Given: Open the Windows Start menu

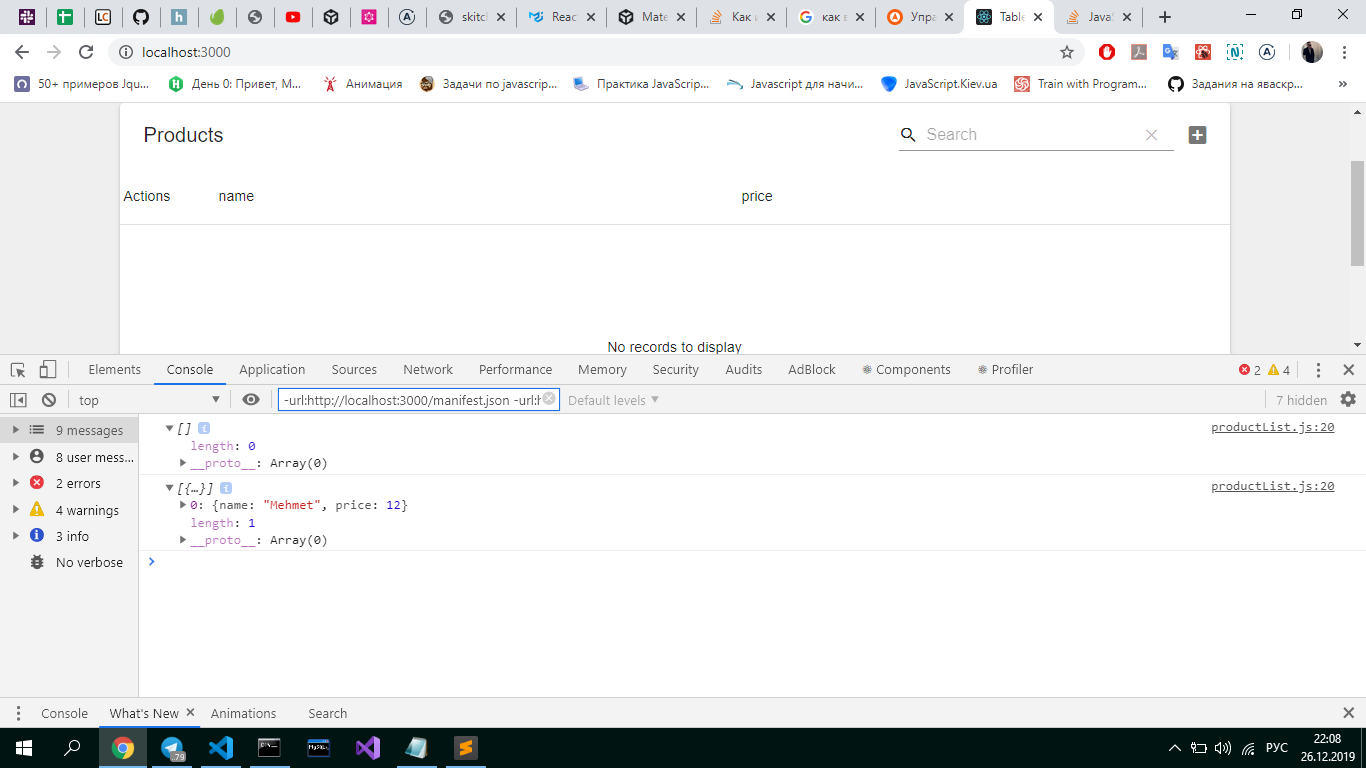Looking at the screenshot, I should pyautogui.click(x=23, y=748).
